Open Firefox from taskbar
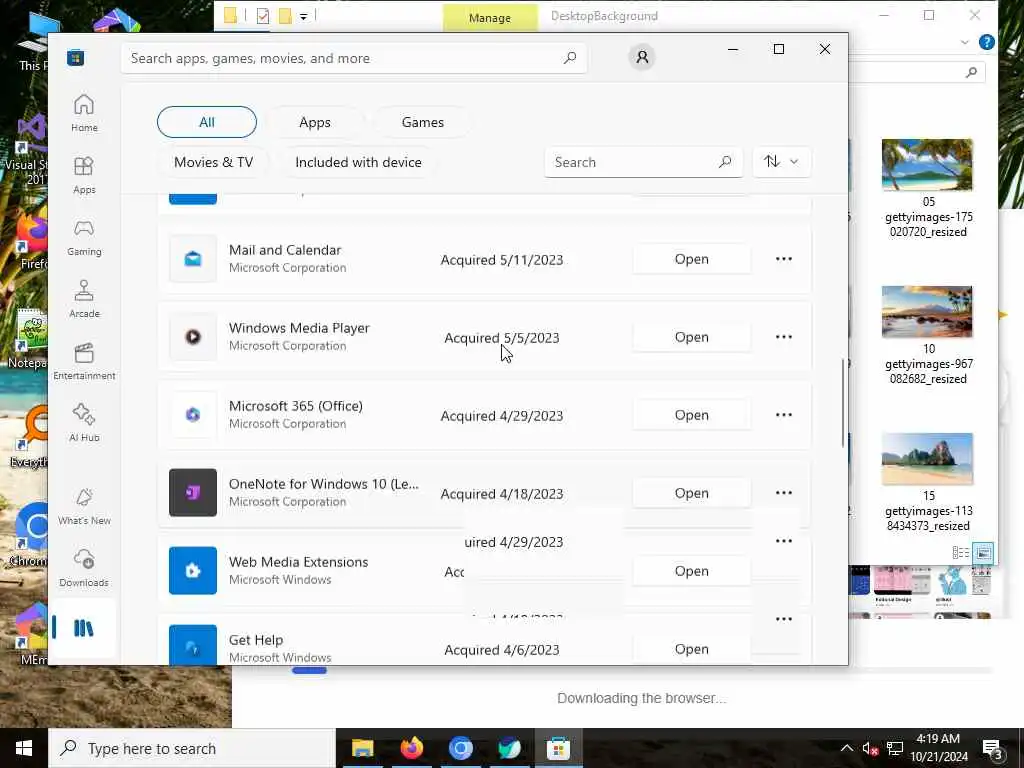The height and width of the screenshot is (768, 1024). coord(411,748)
